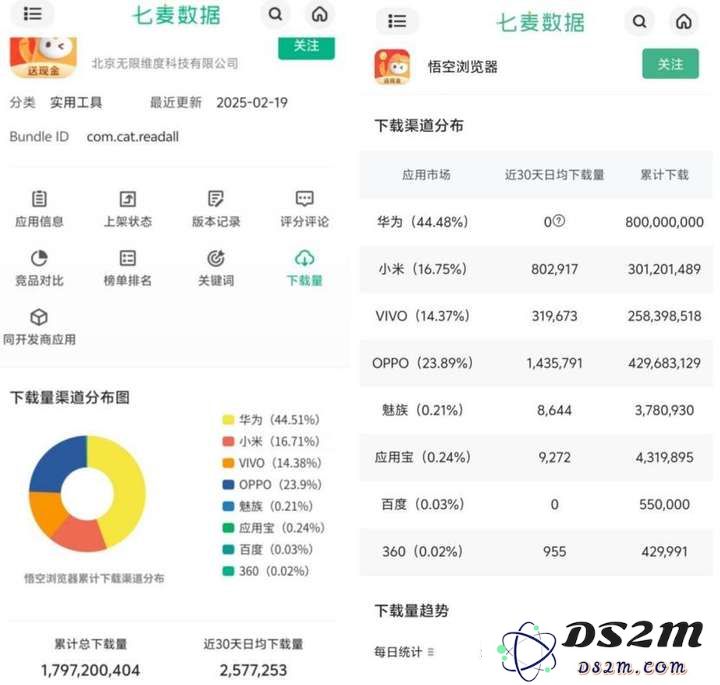
Task: Click the value 429,683,129
Action: pos(664,364)
